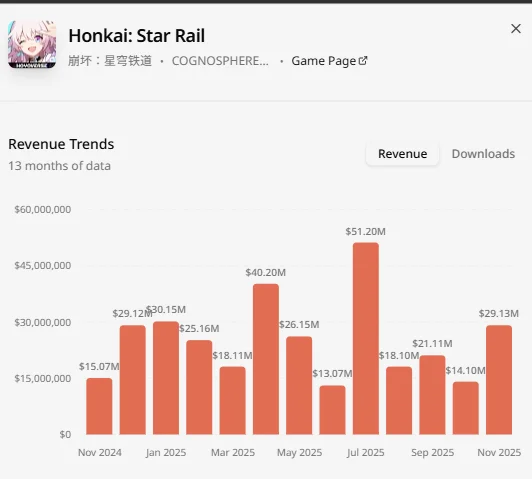The image size is (532, 479).
Task: Click the bar labeled $25.16M
Action: (x=199, y=387)
